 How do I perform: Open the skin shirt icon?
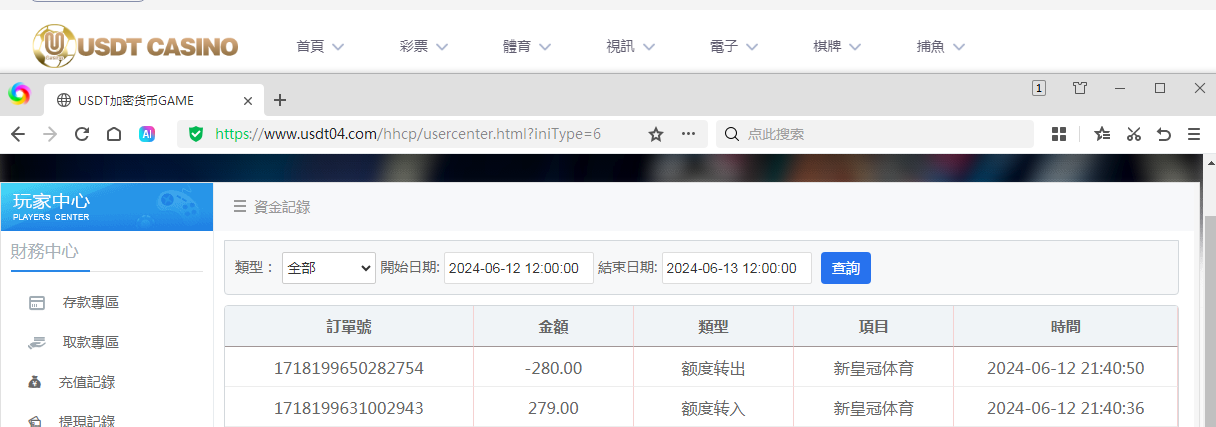point(1080,88)
